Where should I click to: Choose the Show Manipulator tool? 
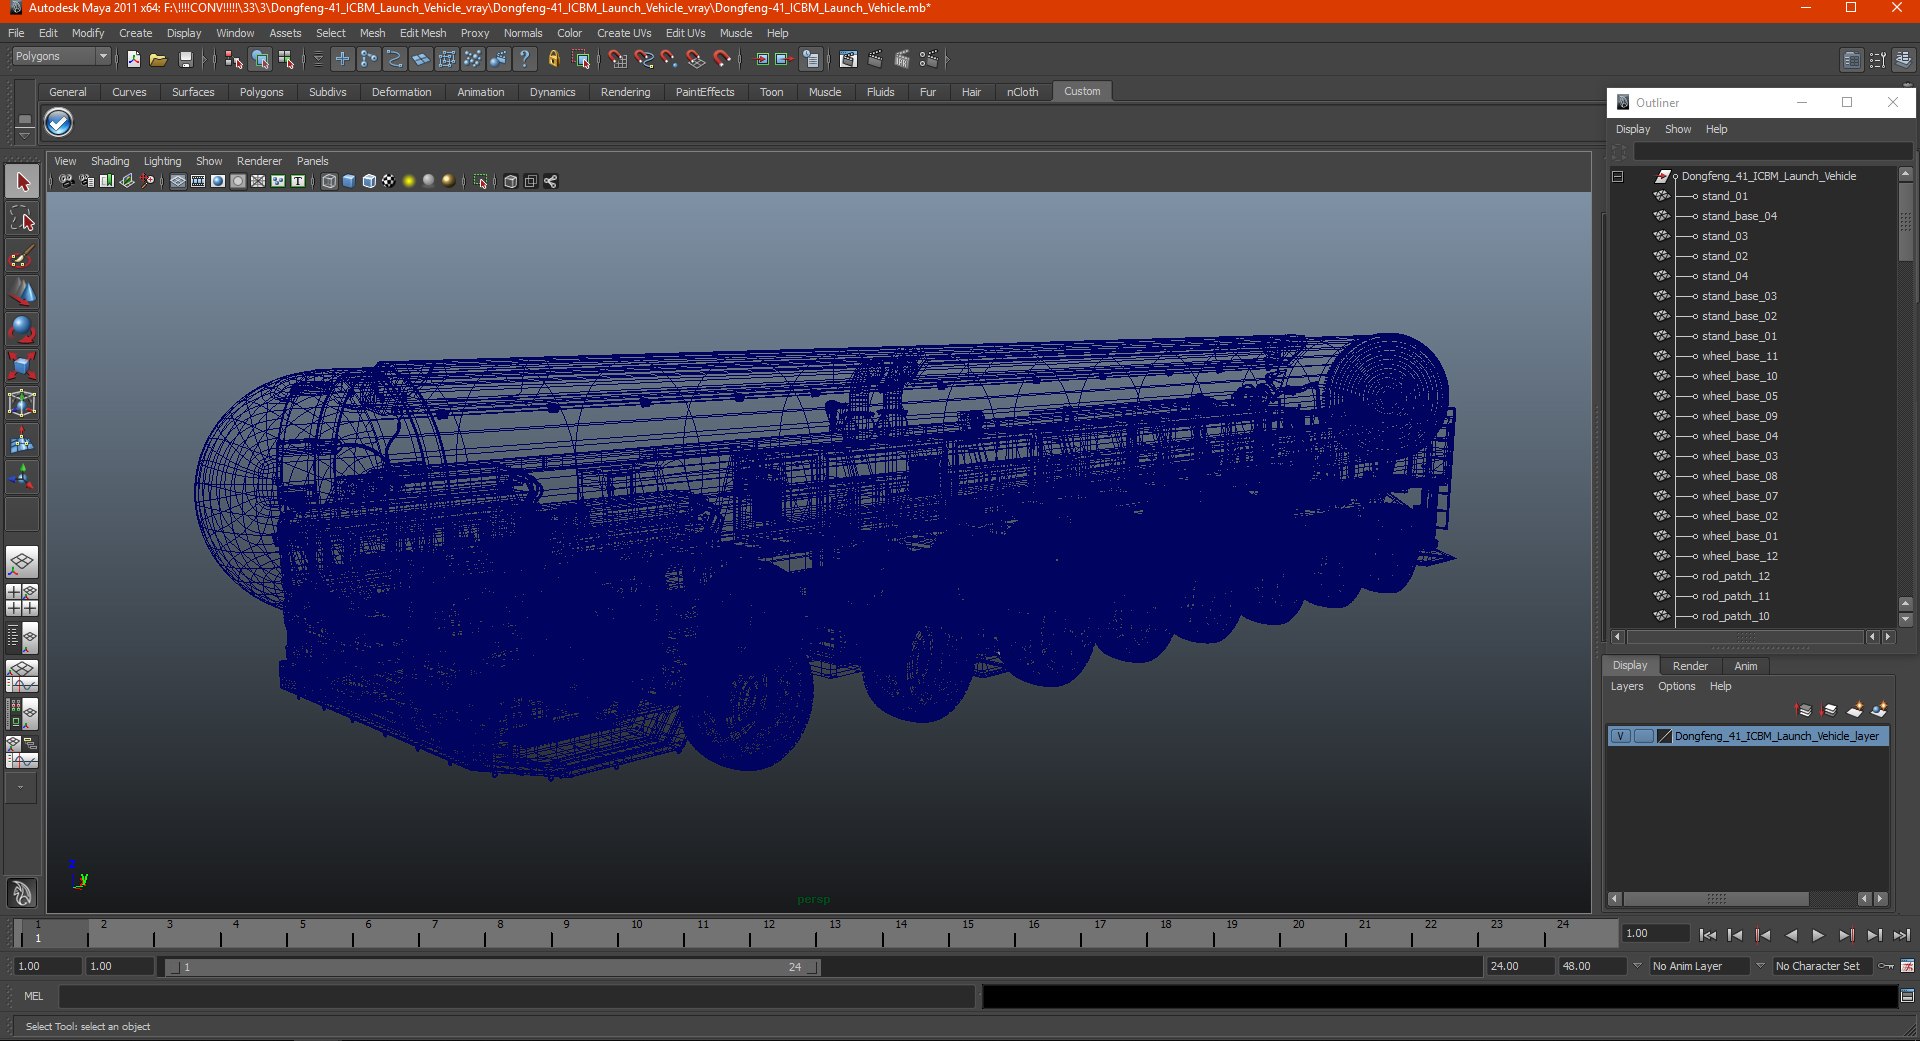point(22,477)
